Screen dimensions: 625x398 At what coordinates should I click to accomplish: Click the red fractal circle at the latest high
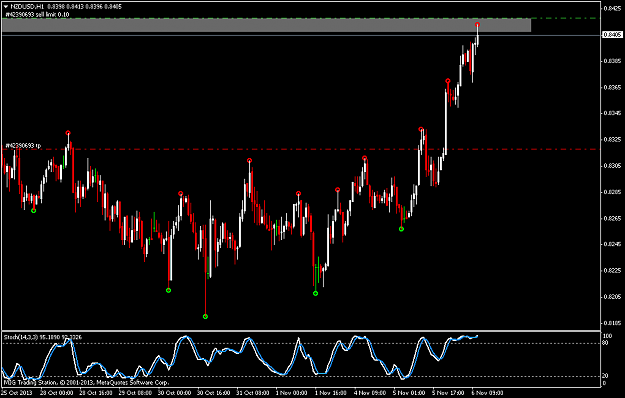(x=477, y=25)
